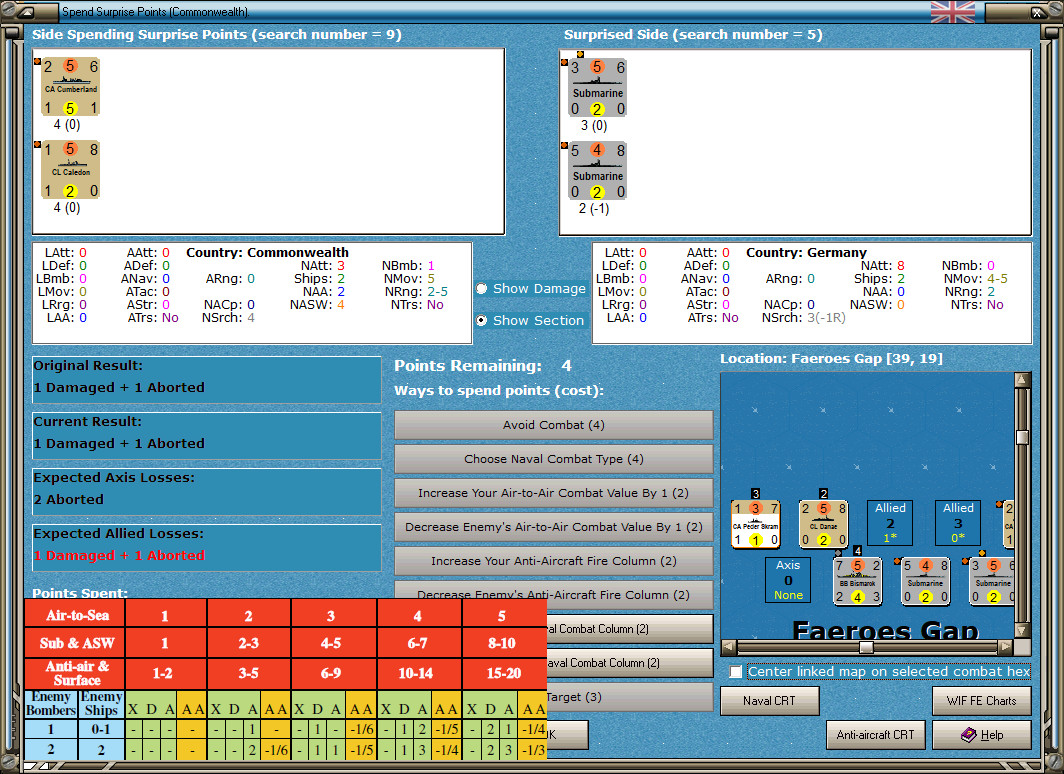Click the map horizontal scrollbar thumb
This screenshot has width=1064, height=774.
(x=866, y=647)
